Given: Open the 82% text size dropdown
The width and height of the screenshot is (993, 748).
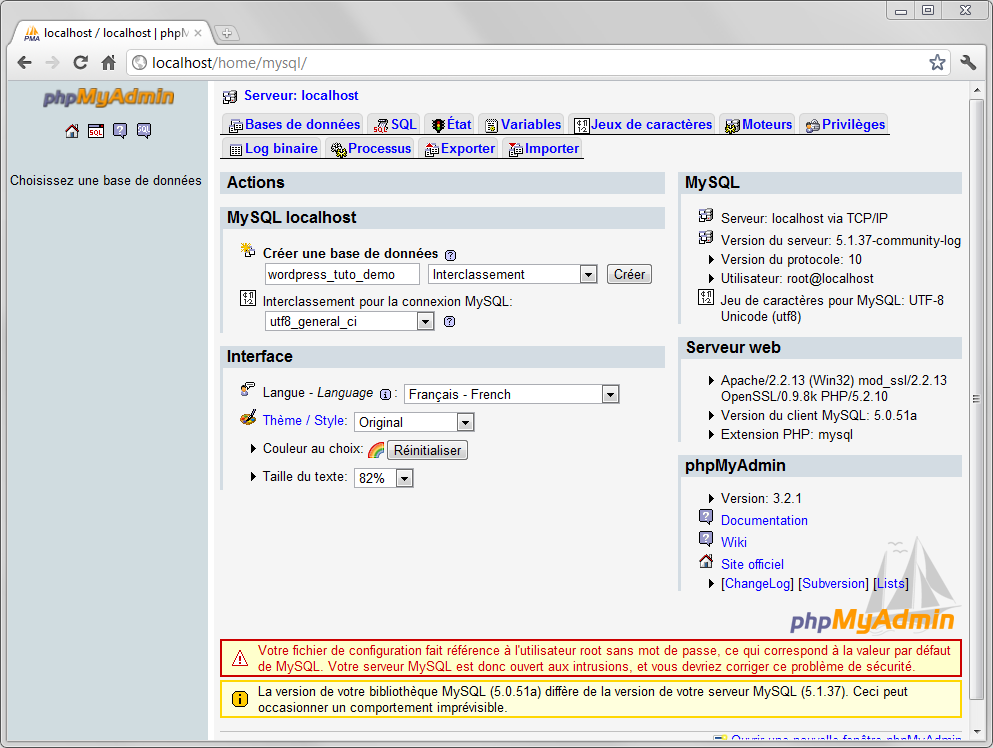Looking at the screenshot, I should 384,478.
